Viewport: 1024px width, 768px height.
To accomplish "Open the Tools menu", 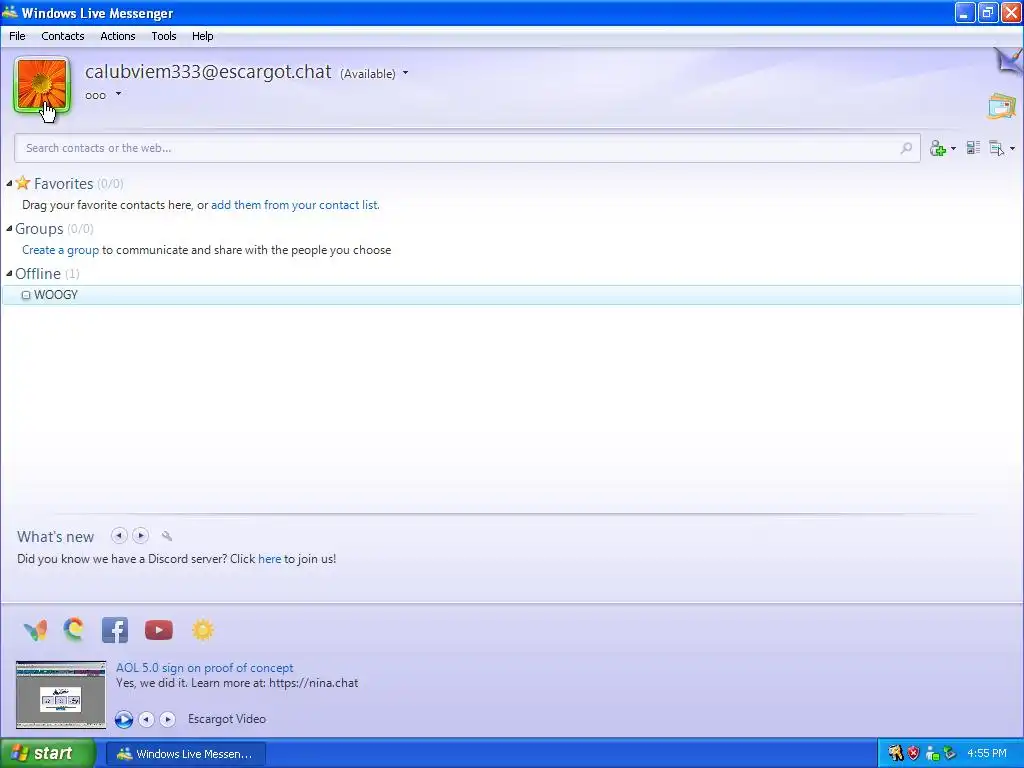I will coord(164,36).
